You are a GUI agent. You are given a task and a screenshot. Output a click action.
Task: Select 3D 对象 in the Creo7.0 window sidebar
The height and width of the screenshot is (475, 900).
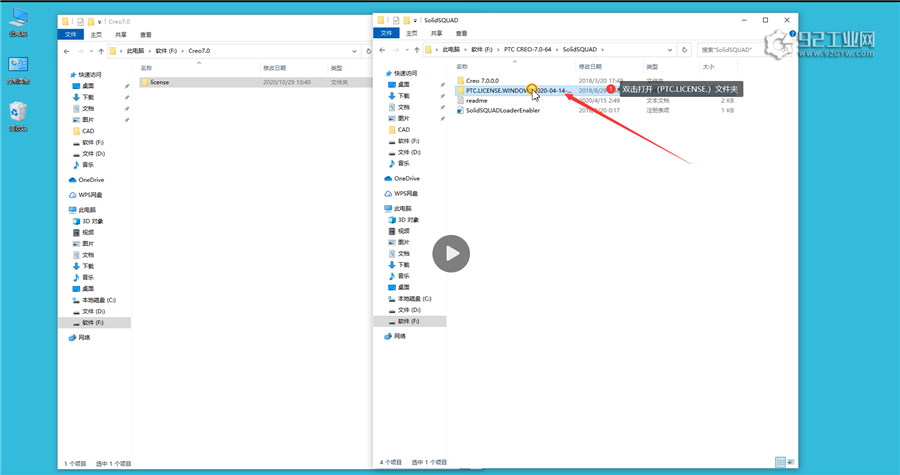click(x=88, y=221)
